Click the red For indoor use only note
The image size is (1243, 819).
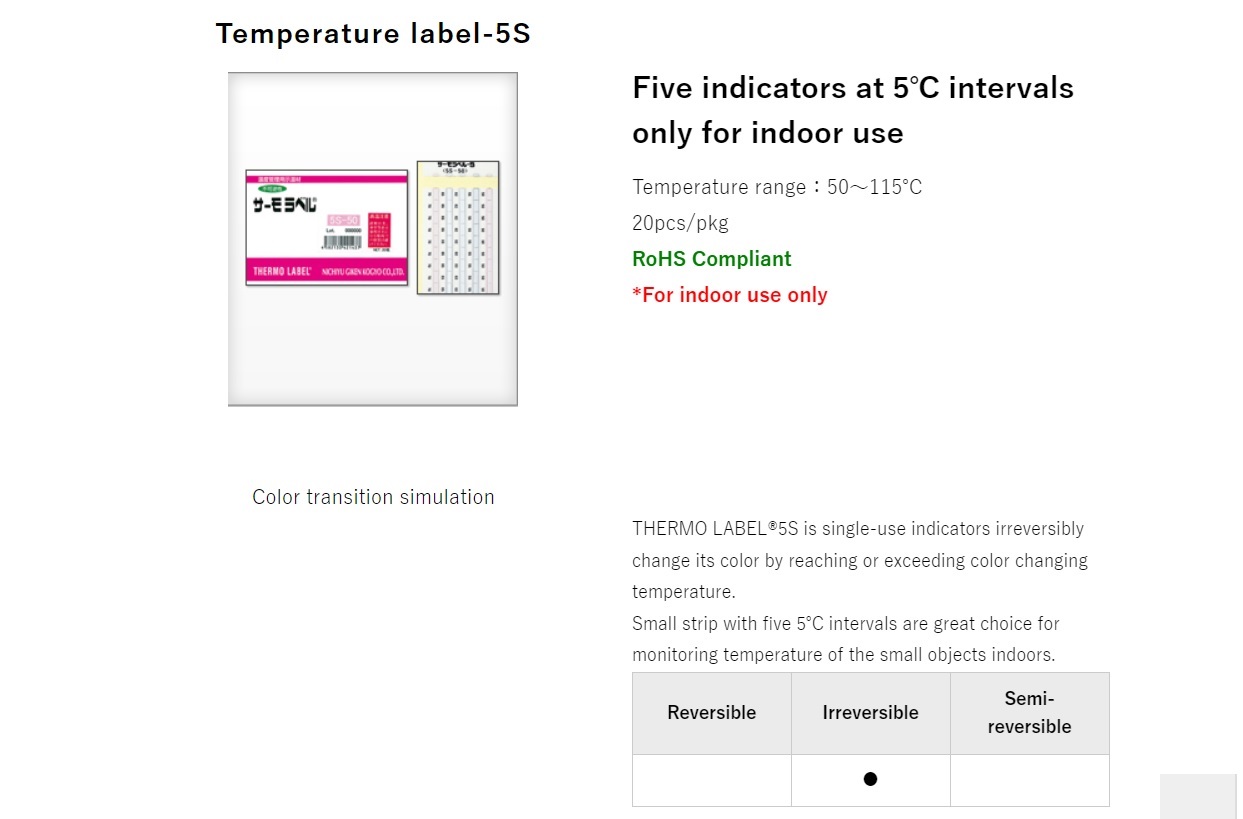(x=730, y=295)
